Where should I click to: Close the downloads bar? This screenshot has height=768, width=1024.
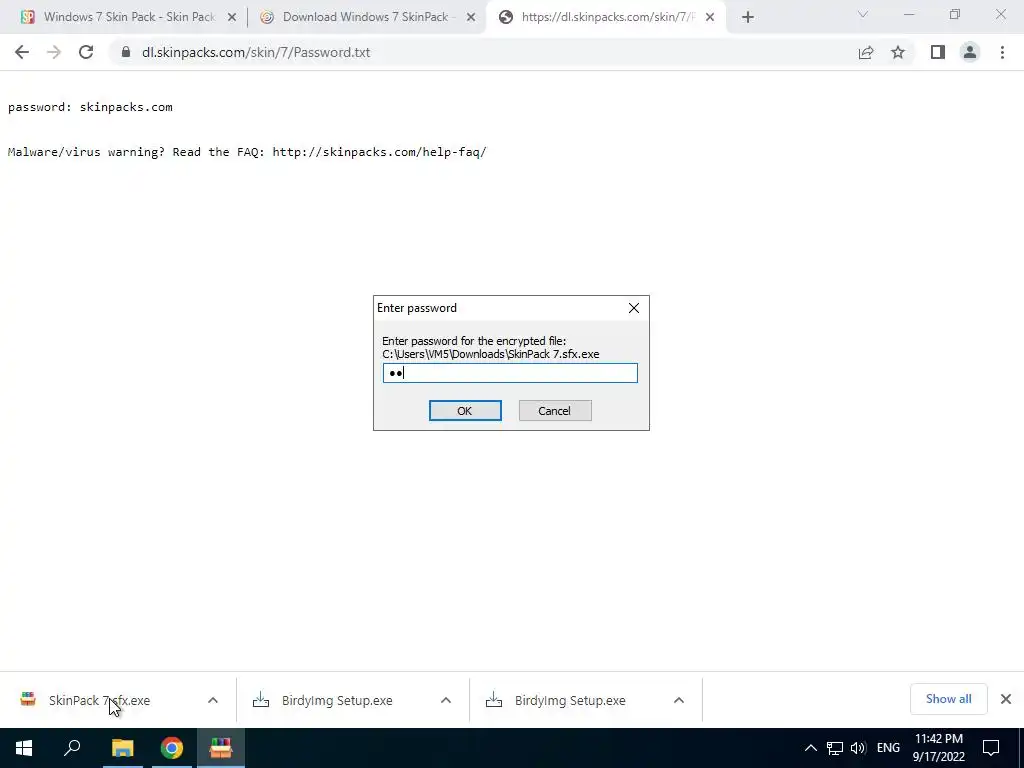click(1006, 699)
